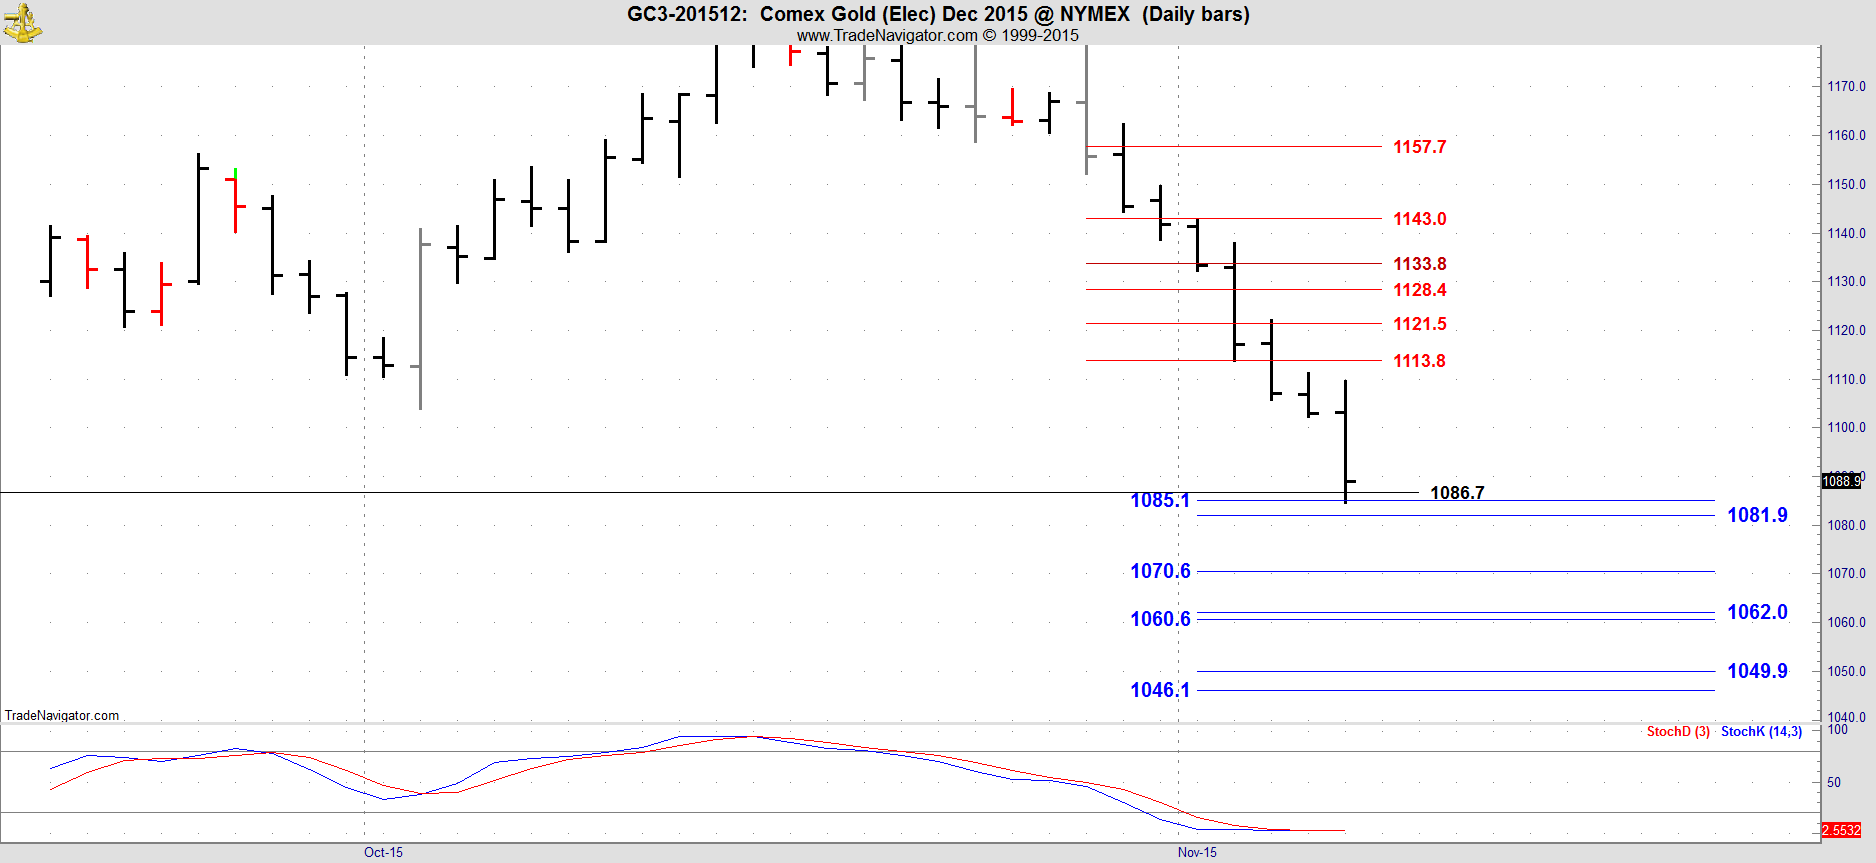Click the red 1133.8 price level label

[1419, 264]
